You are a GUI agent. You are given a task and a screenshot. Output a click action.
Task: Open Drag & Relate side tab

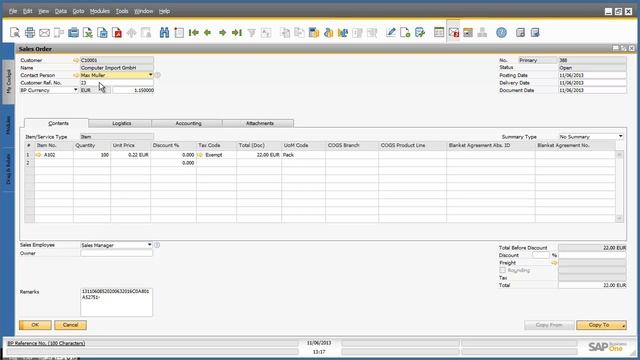8,169
